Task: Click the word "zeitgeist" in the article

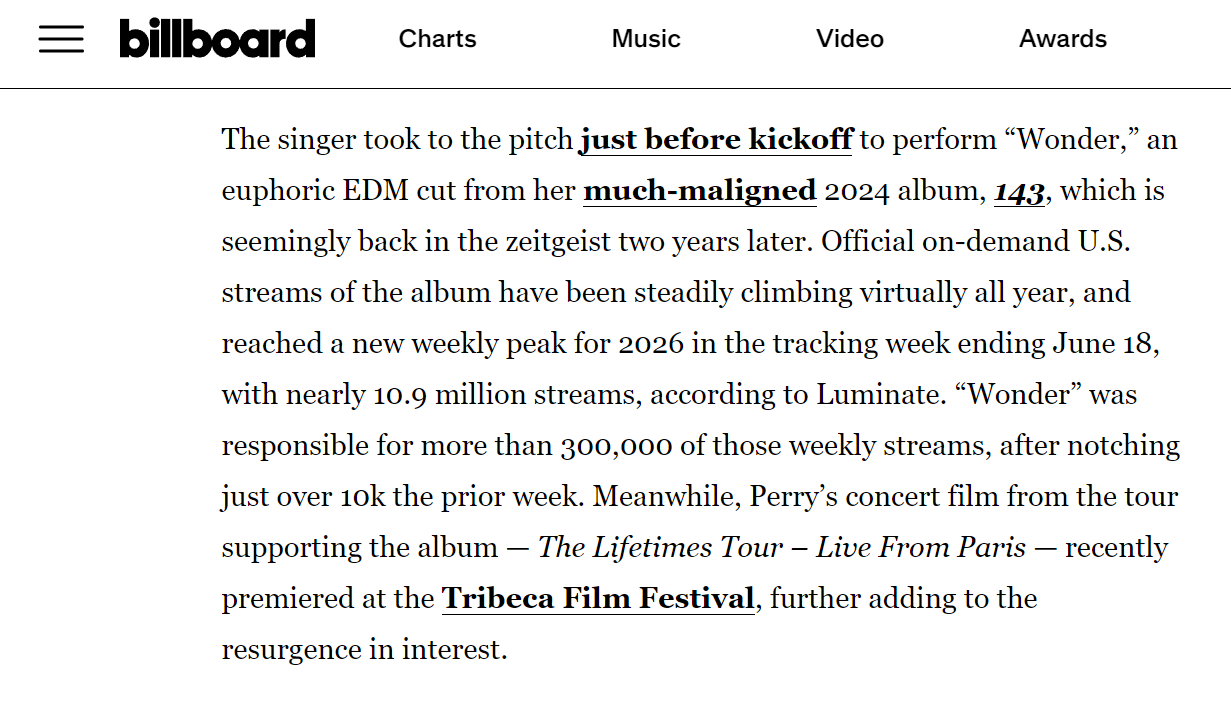Action: 548,241
